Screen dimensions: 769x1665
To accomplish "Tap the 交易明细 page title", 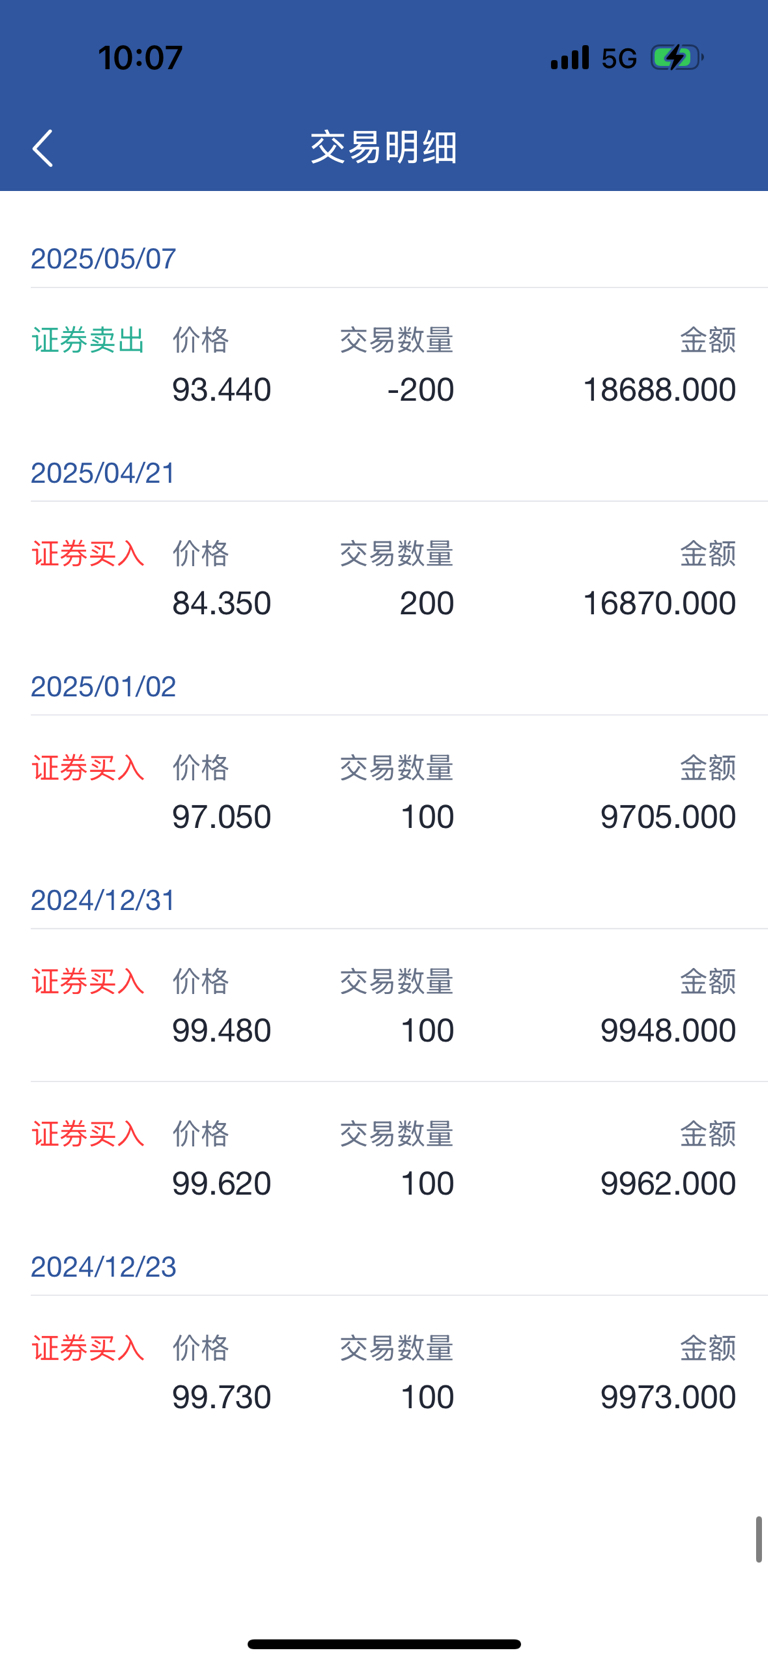I will [x=384, y=148].
